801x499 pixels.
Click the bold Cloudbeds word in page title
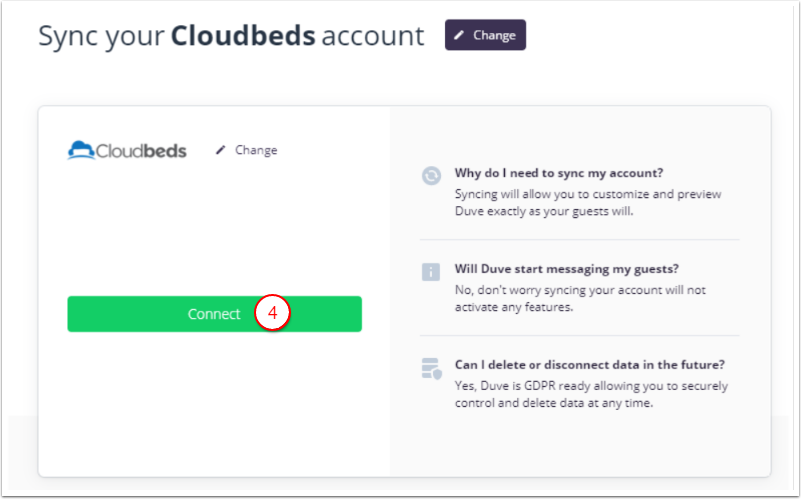coord(242,36)
